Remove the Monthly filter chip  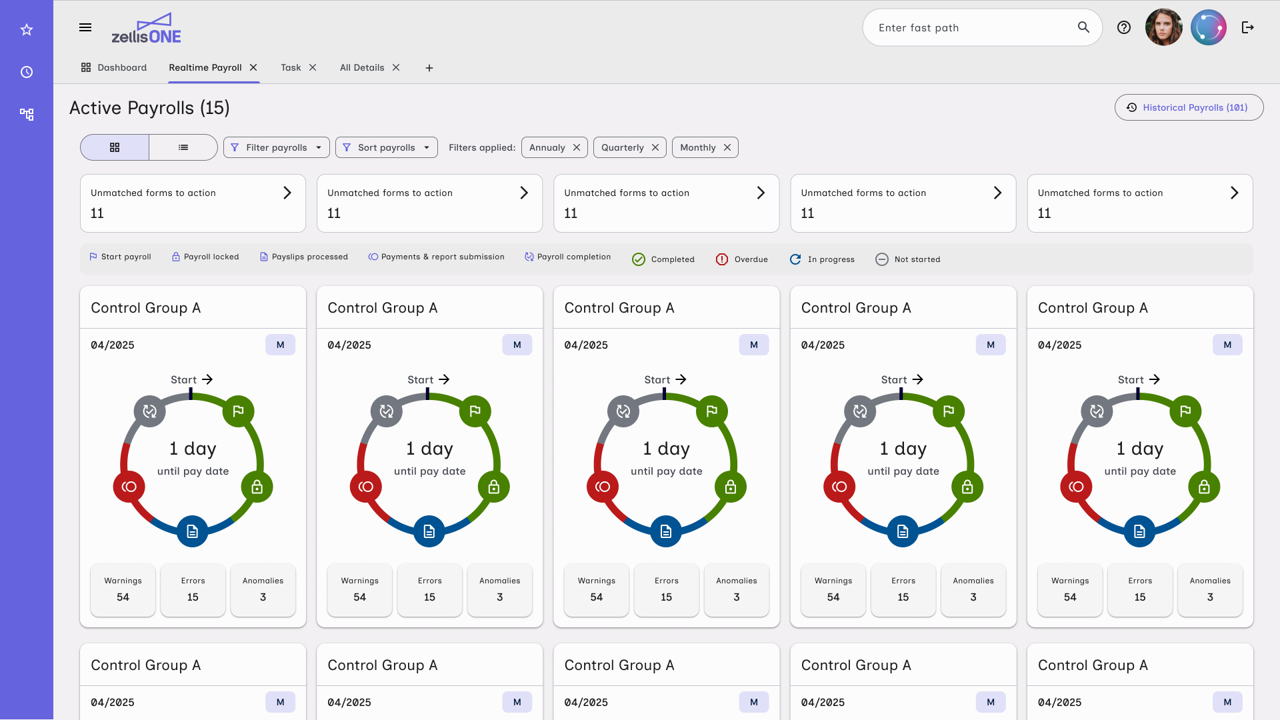727,148
